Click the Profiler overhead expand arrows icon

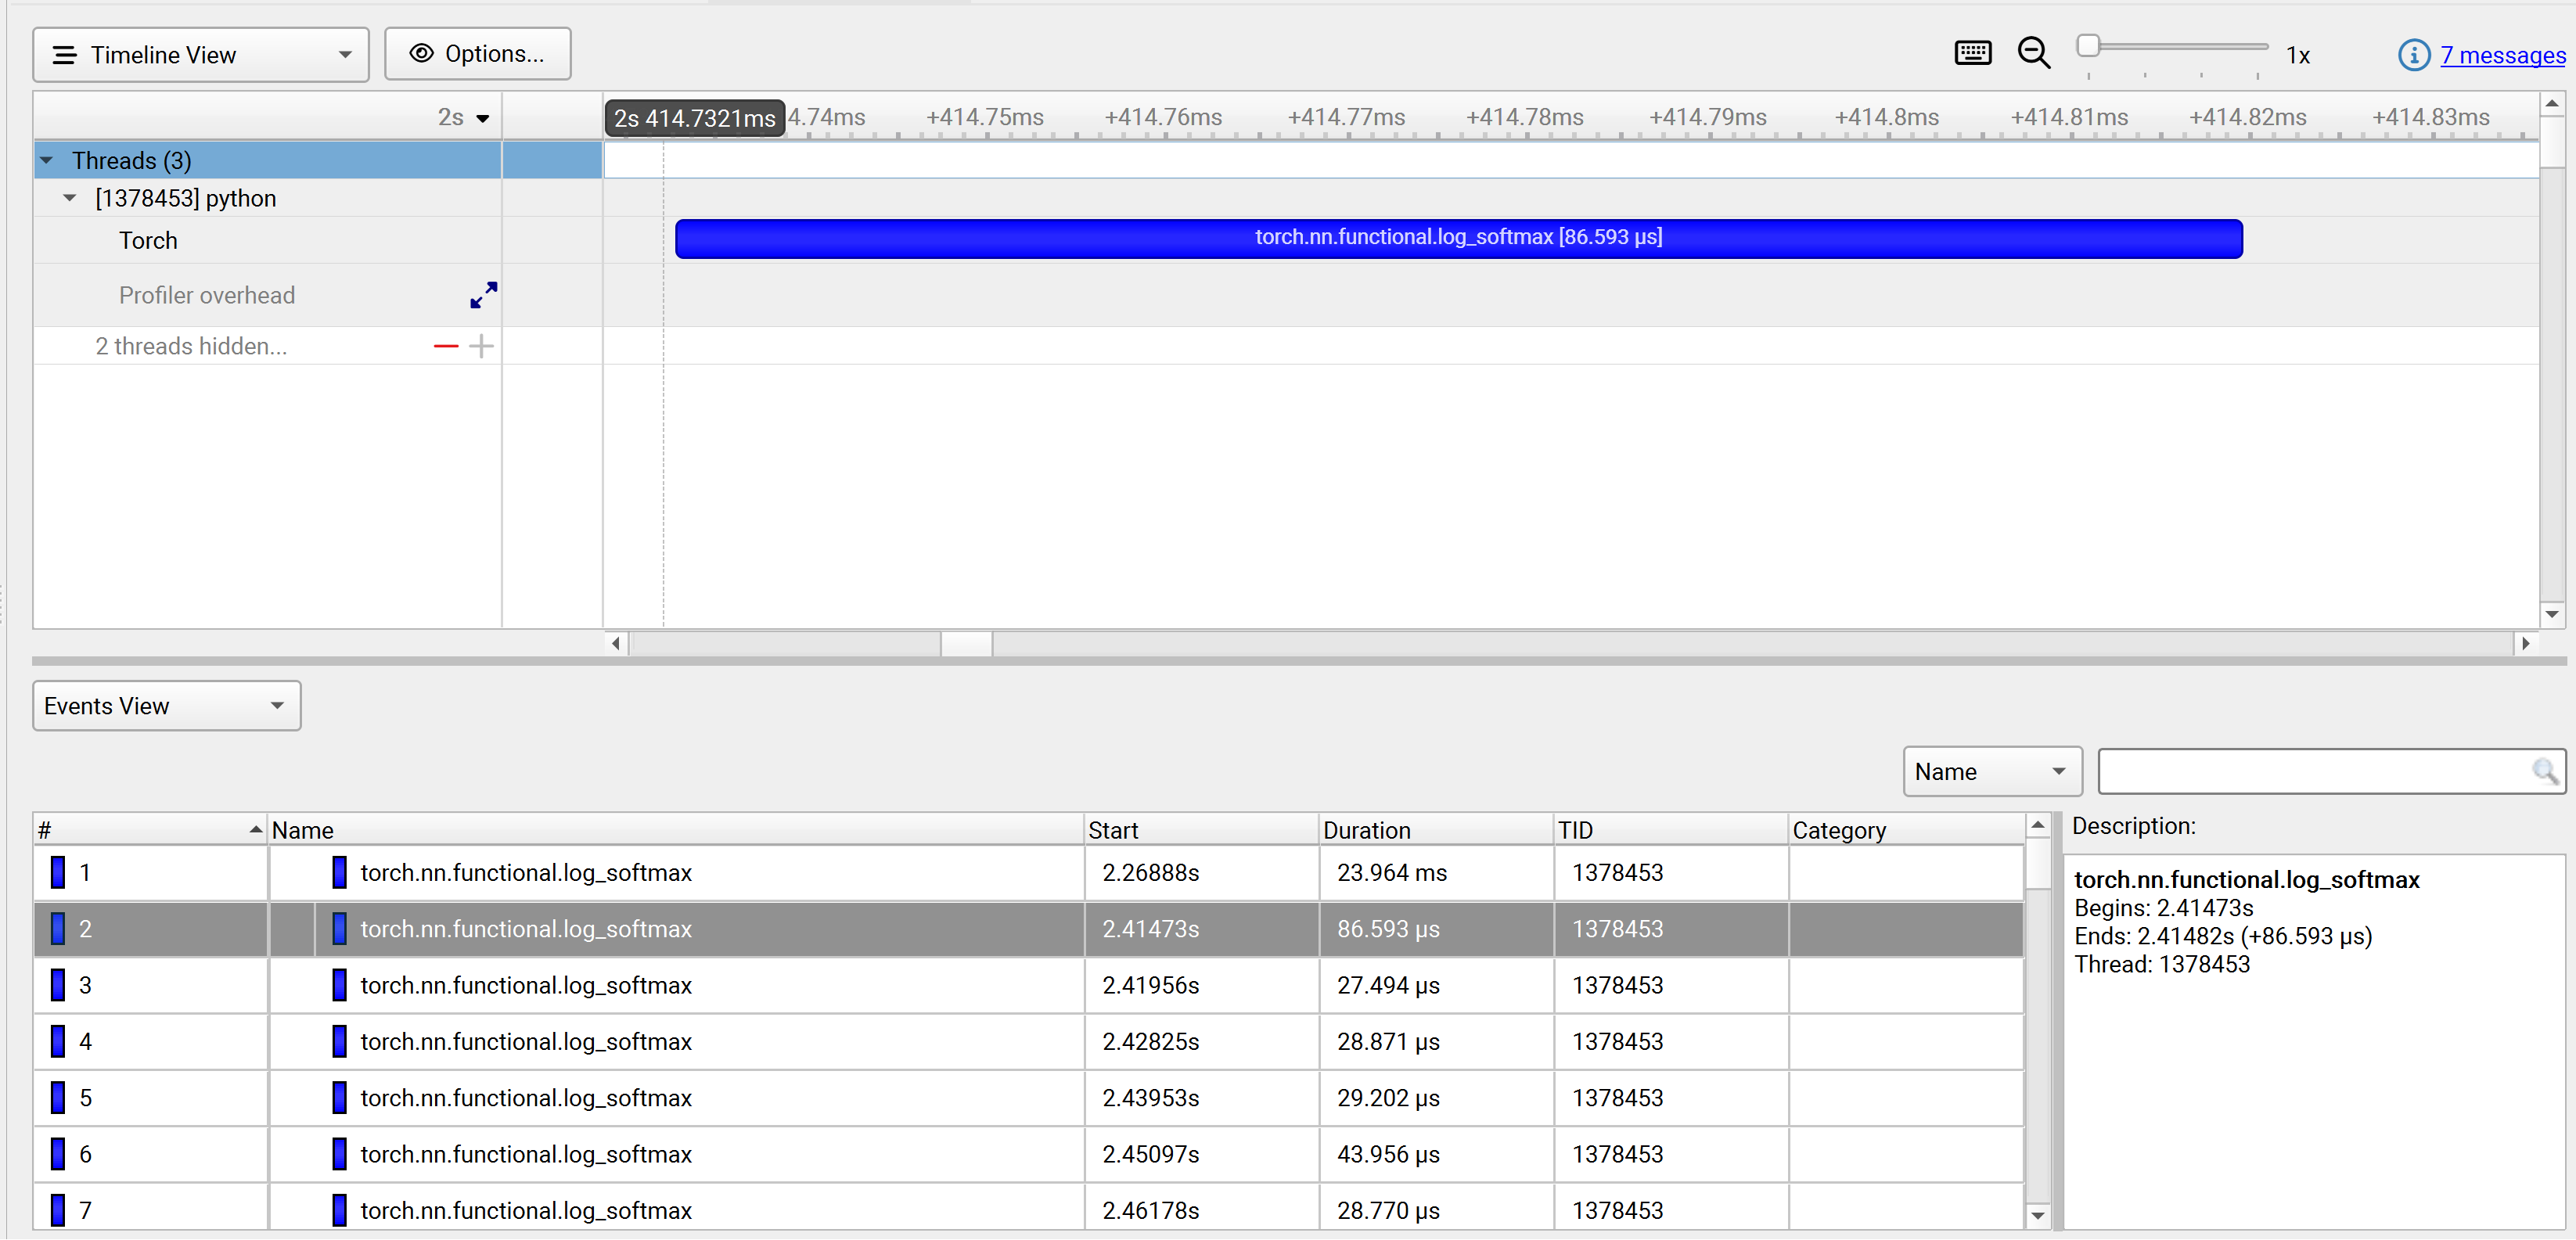[x=483, y=295]
